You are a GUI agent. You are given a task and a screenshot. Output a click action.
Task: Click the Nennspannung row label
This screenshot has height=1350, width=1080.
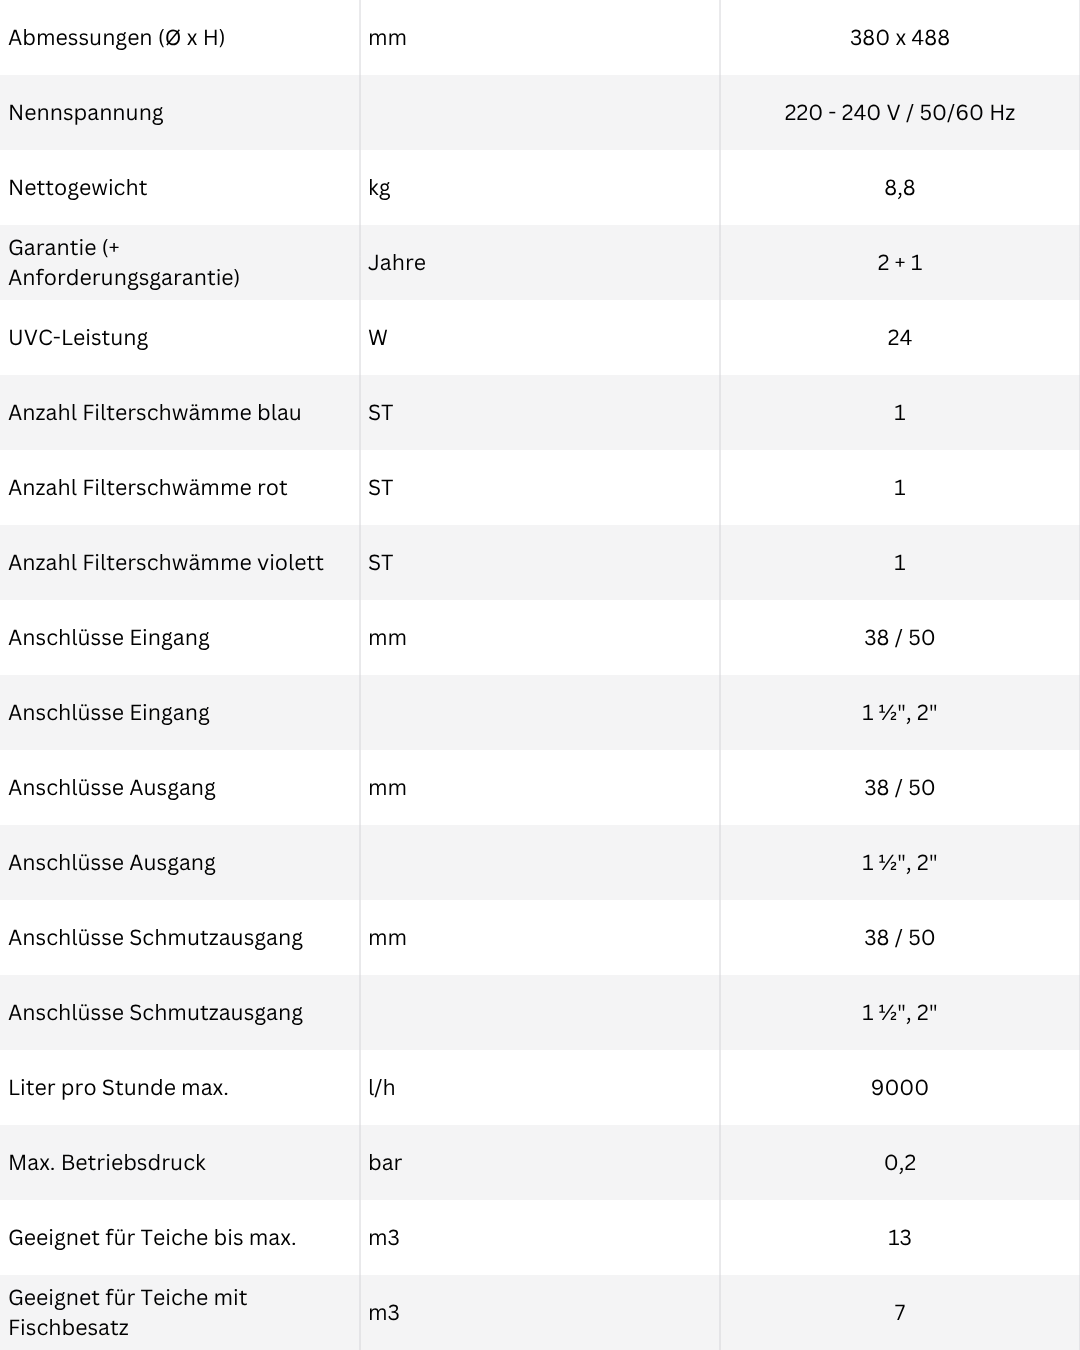pyautogui.click(x=86, y=113)
